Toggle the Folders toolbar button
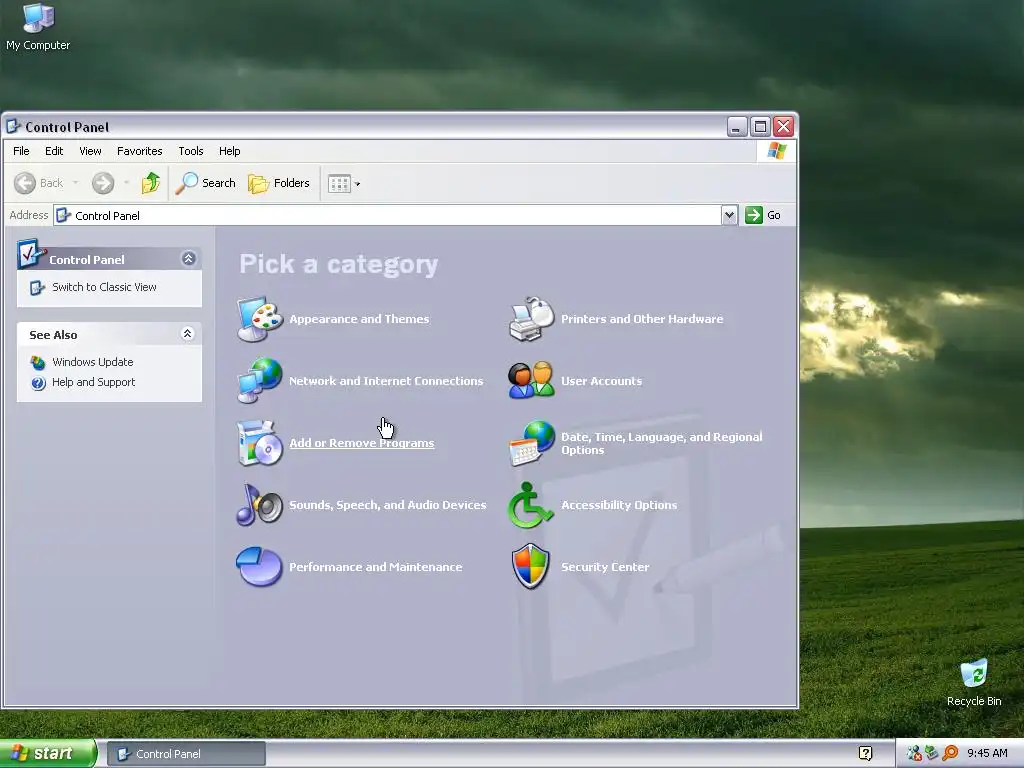Screen dimensions: 1024x768 (x=279, y=184)
